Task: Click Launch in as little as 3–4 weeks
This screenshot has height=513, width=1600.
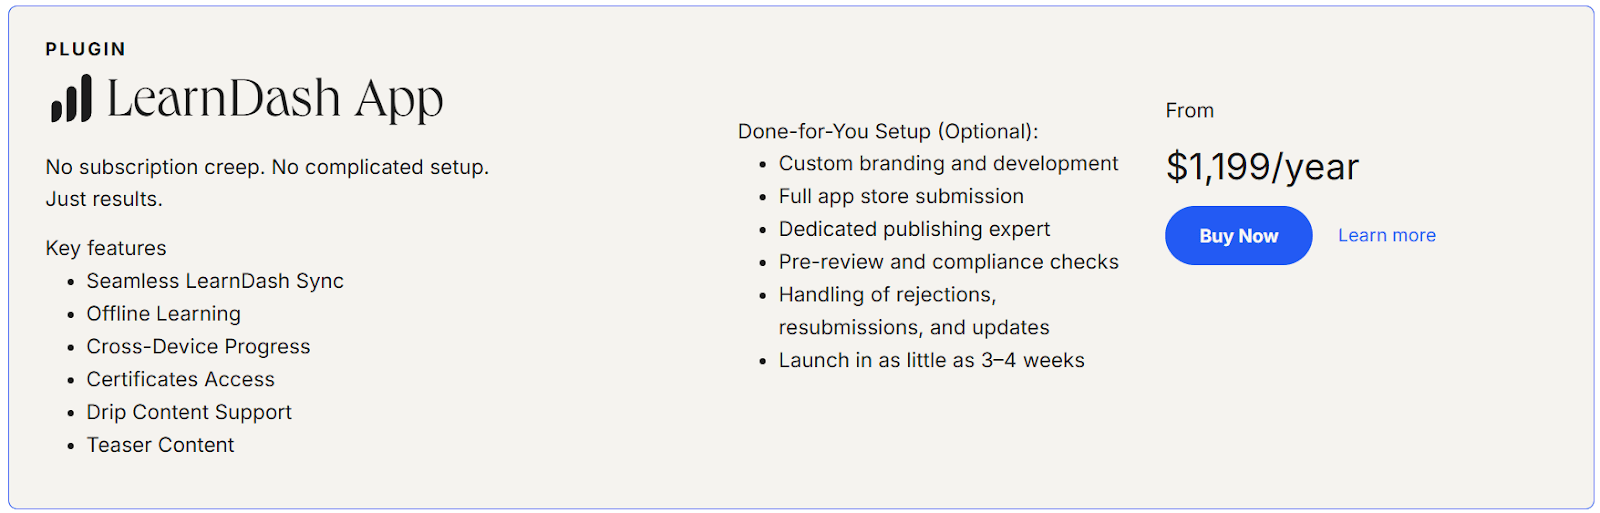Action: (931, 361)
